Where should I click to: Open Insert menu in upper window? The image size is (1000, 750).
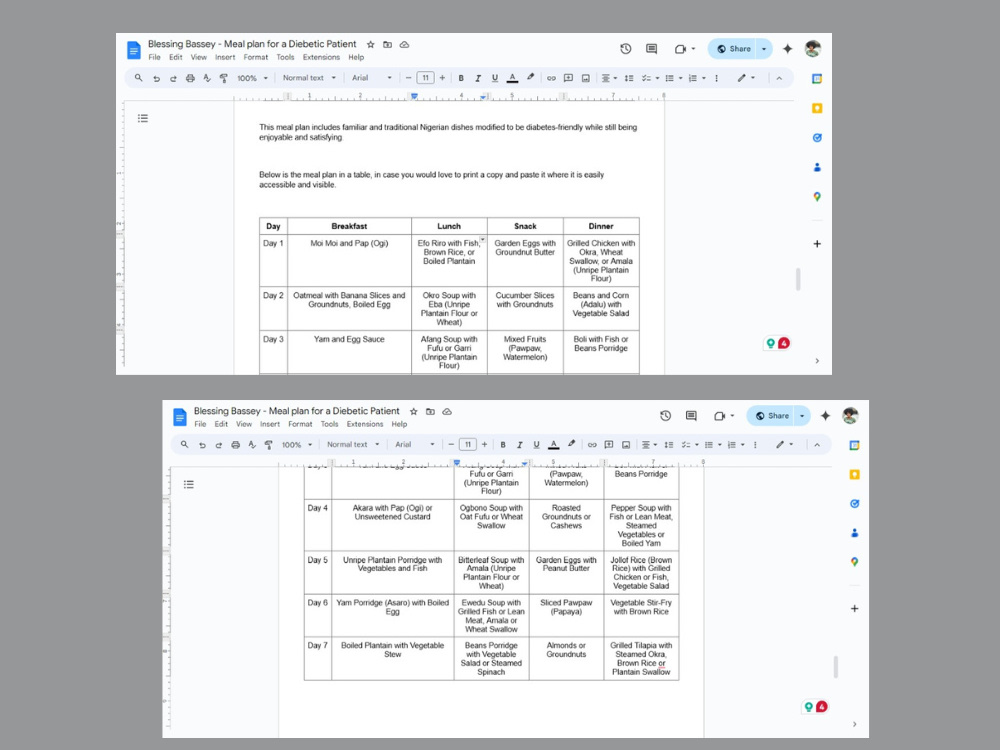click(x=225, y=57)
